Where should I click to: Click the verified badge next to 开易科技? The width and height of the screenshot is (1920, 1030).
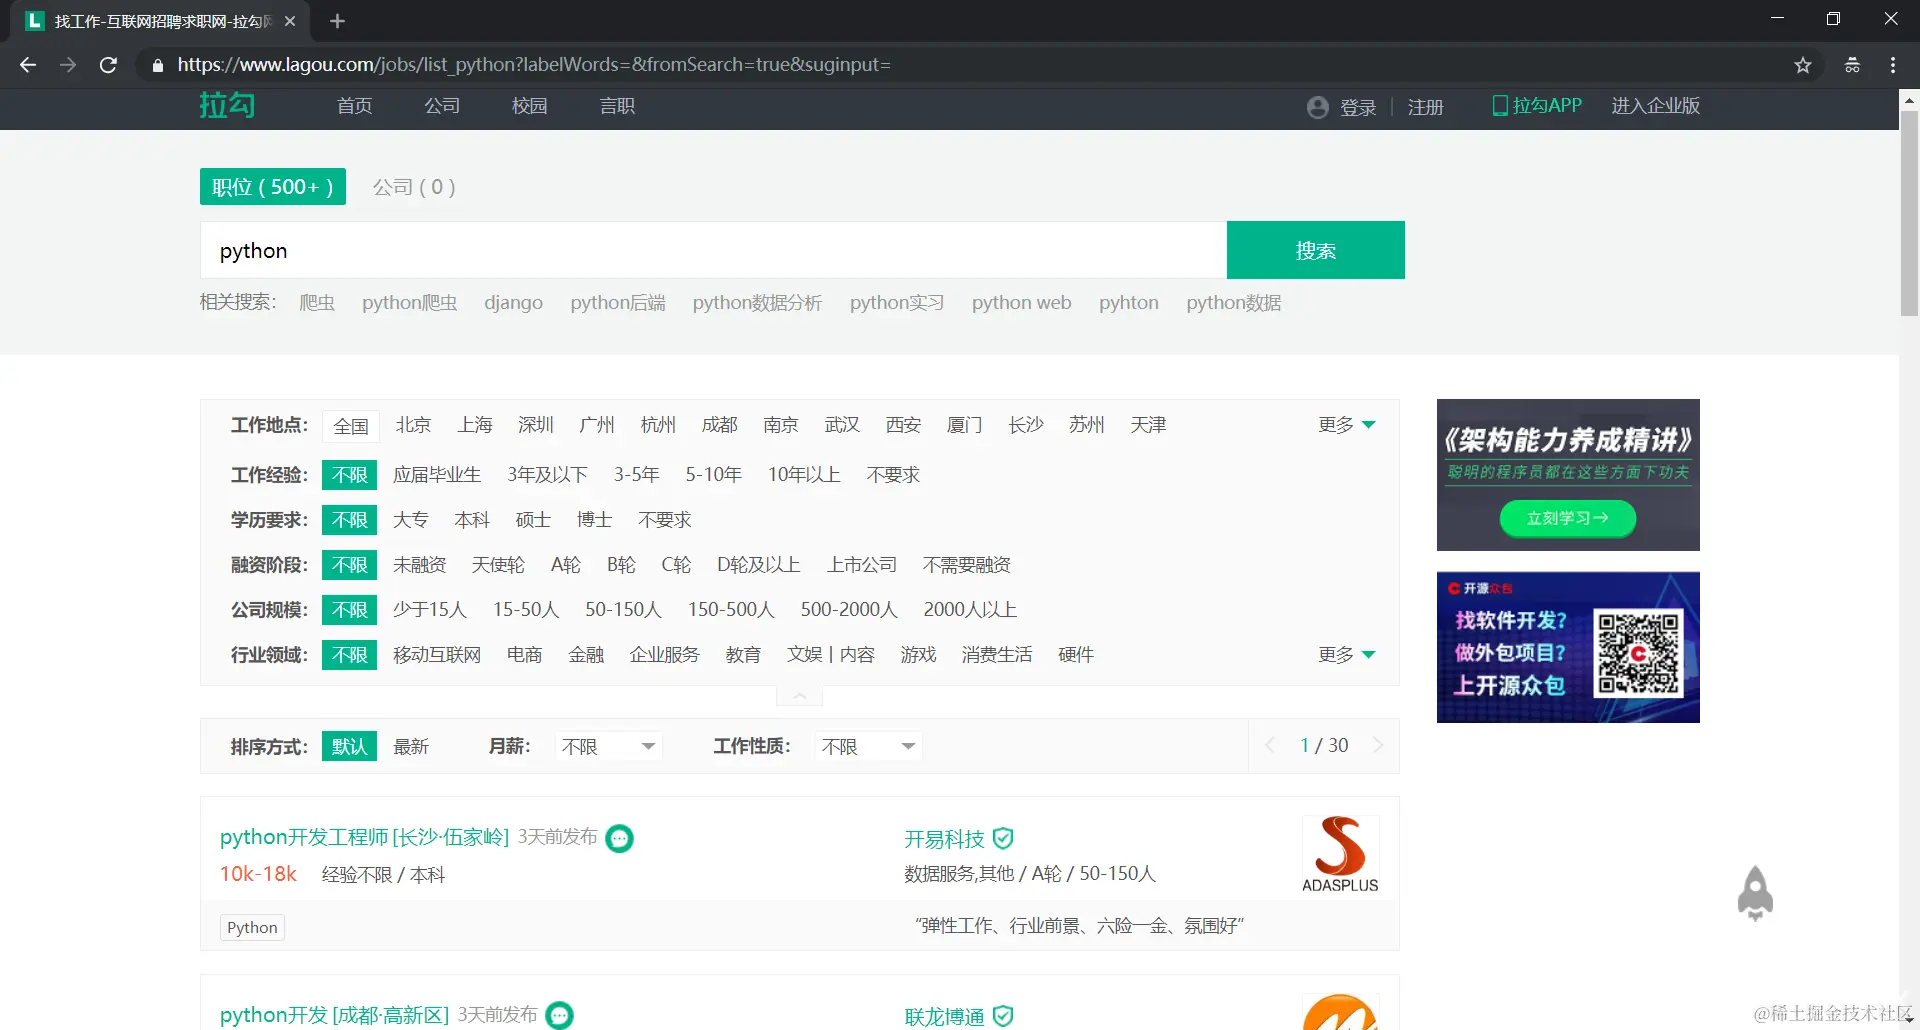[1004, 839]
